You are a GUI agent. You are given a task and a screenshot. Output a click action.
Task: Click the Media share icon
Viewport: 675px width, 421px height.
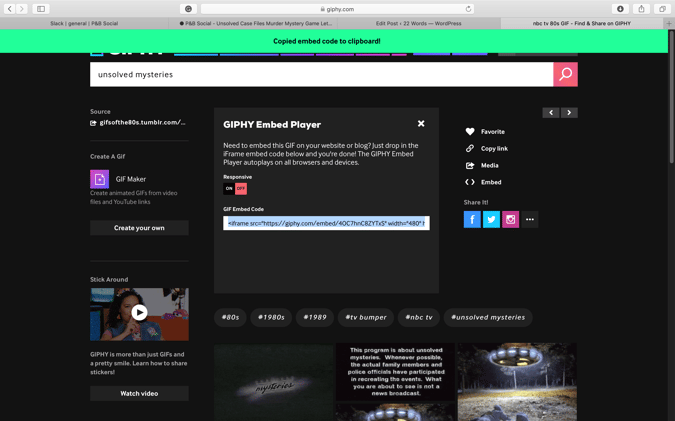470,165
